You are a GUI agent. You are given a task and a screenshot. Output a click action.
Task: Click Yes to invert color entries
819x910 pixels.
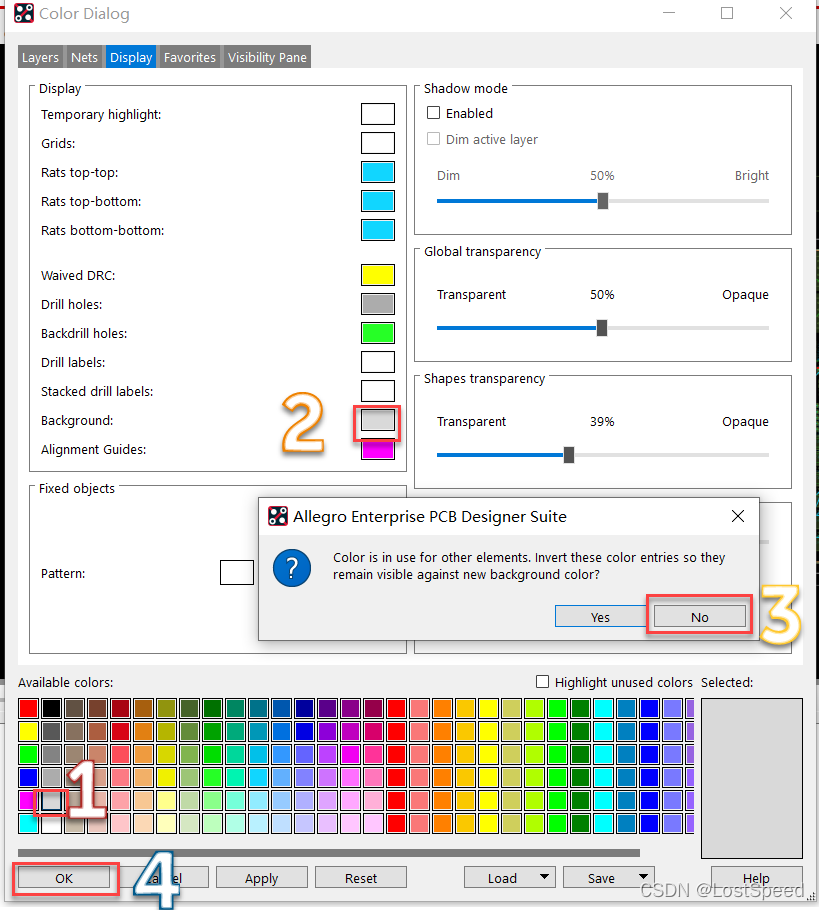coord(600,617)
